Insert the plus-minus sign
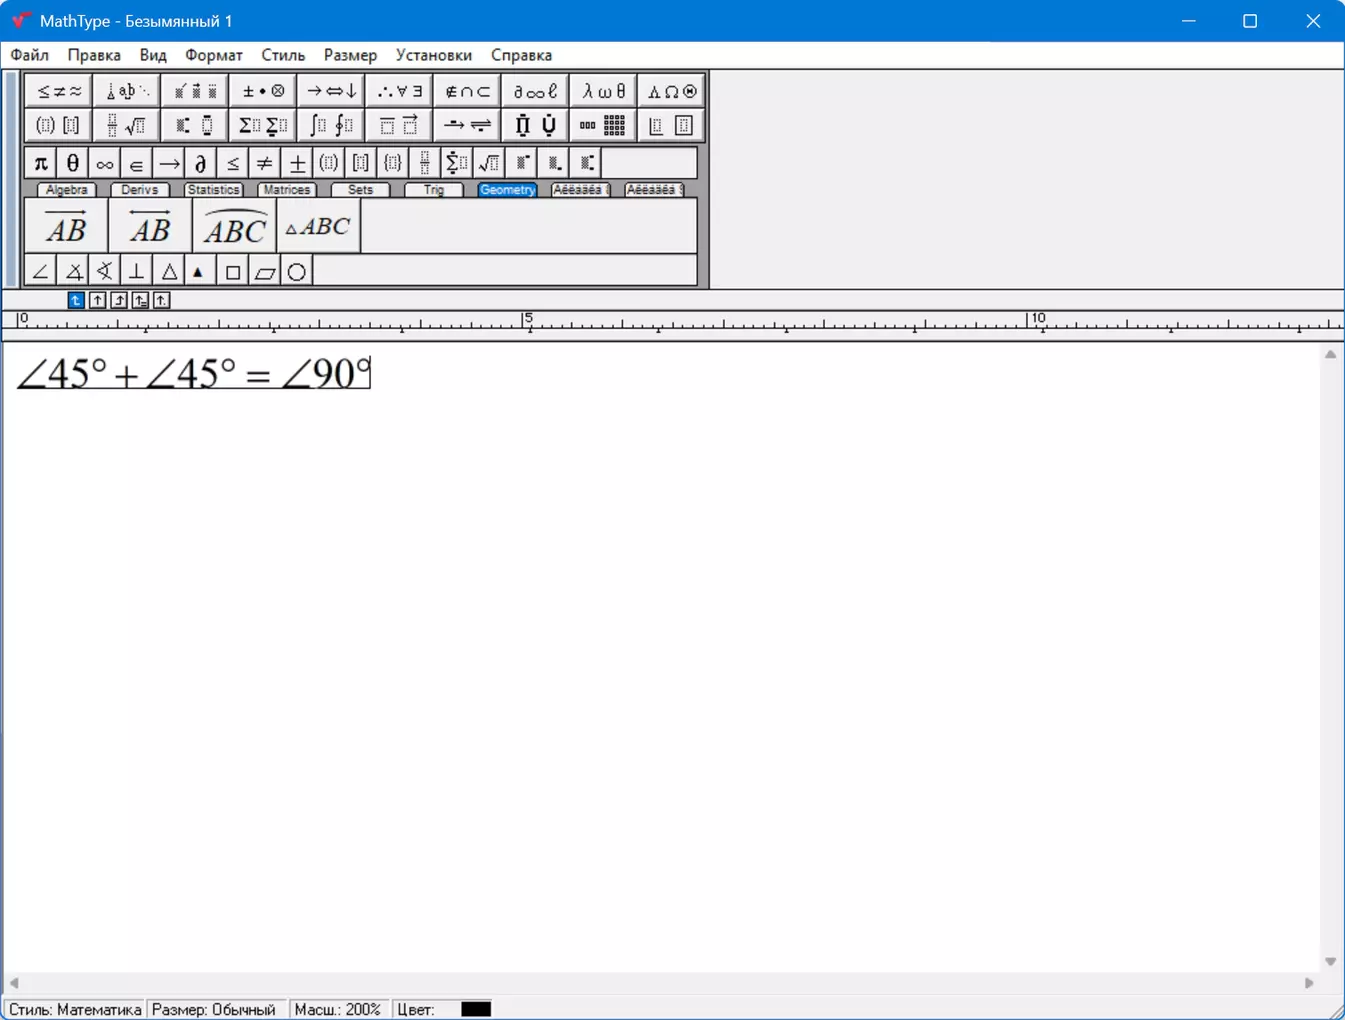 (297, 163)
